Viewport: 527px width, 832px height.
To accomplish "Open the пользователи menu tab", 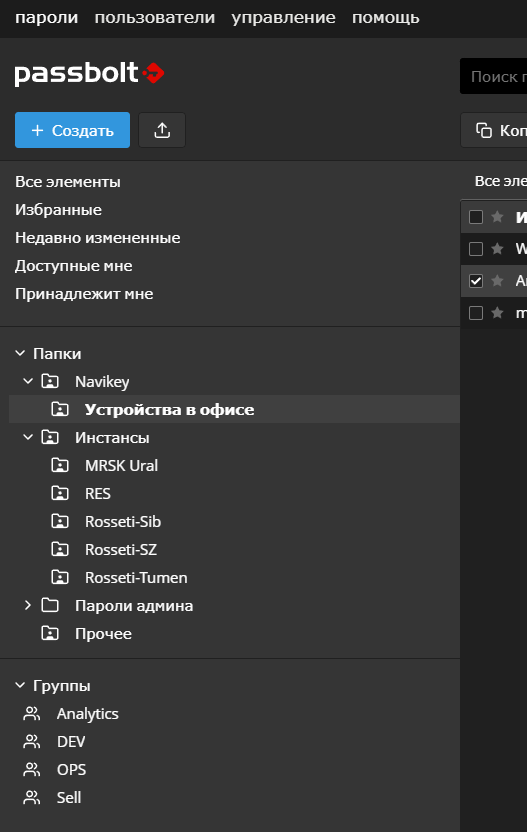I will 155,18.
